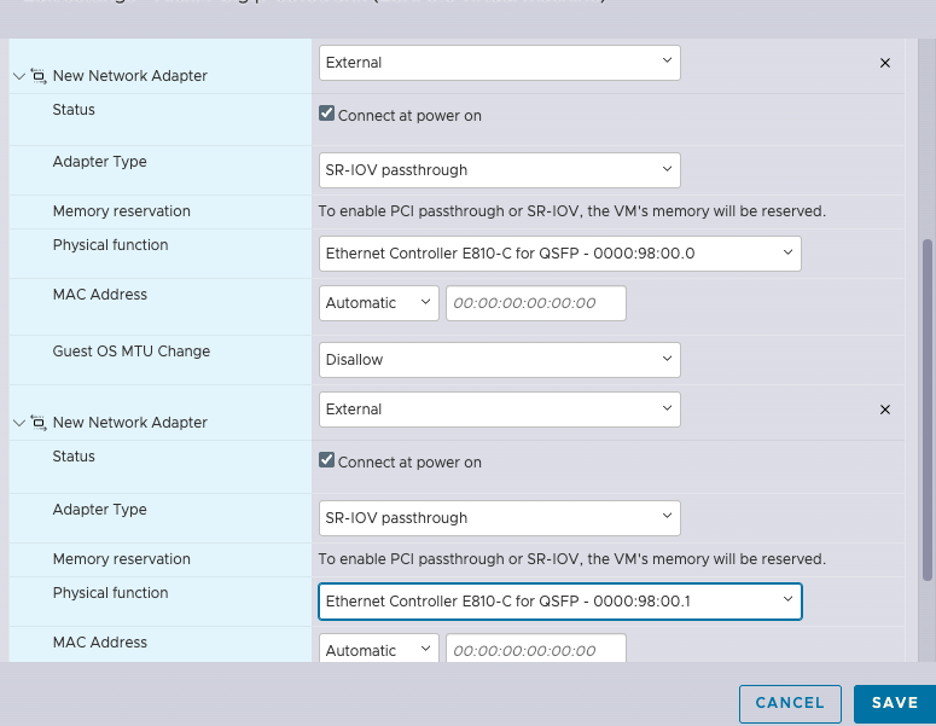Open second adapter's External network dropdown
936x726 pixels.
click(x=500, y=410)
